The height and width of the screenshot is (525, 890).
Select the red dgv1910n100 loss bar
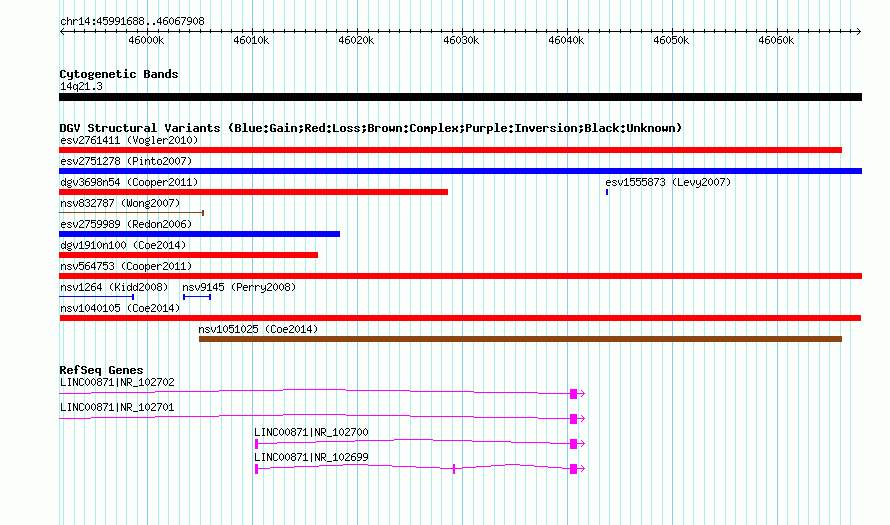188,255
